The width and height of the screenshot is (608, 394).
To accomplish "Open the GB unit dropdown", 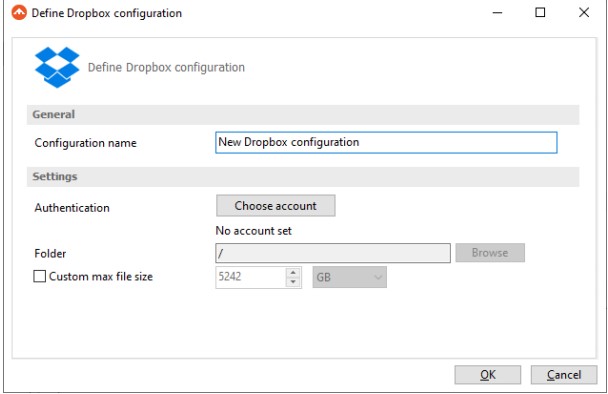I will click(x=349, y=277).
